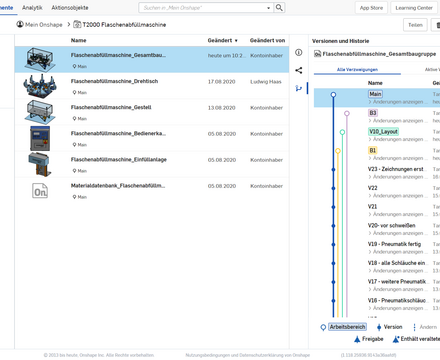Select Flaschenabfüllmaschine_Gestell document name

point(111,107)
